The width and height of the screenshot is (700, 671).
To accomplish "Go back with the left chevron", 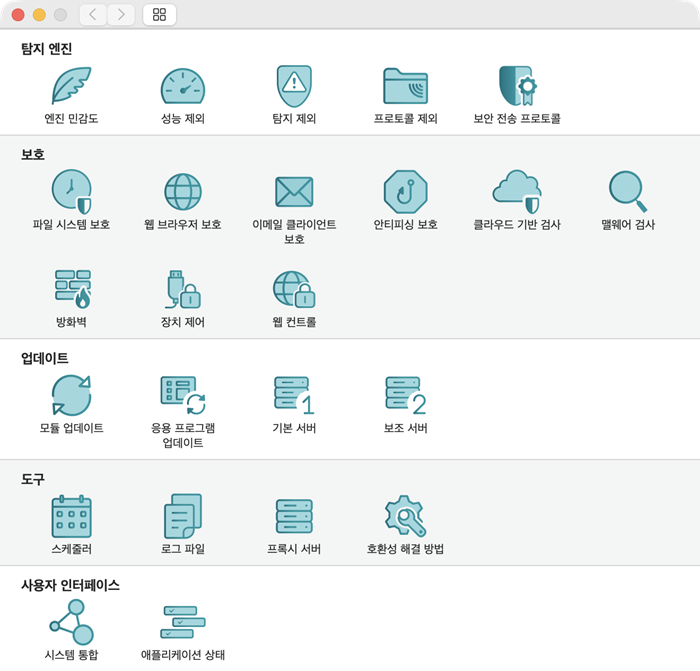I will click(x=93, y=15).
